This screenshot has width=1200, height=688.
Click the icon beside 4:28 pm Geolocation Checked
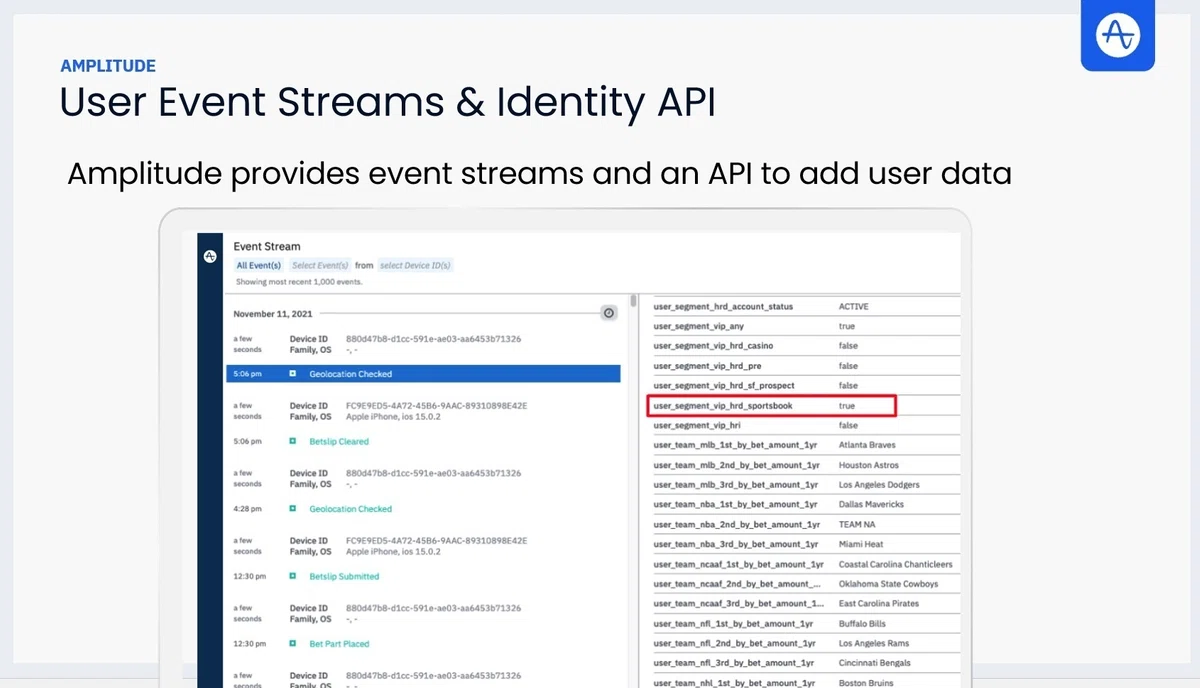(x=293, y=509)
